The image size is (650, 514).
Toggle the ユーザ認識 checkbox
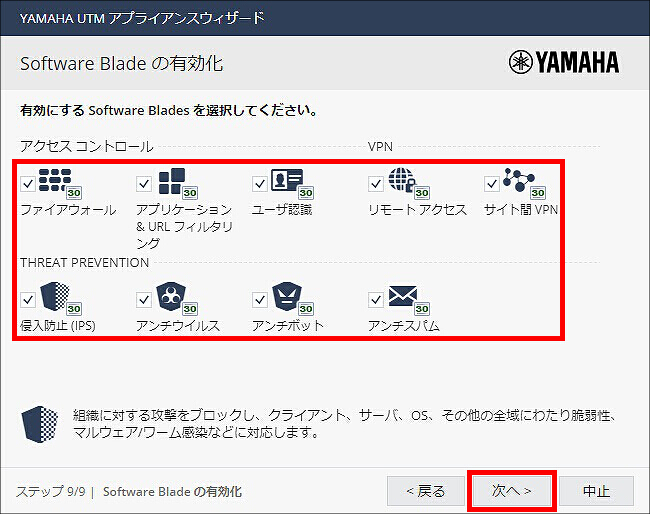tap(260, 183)
